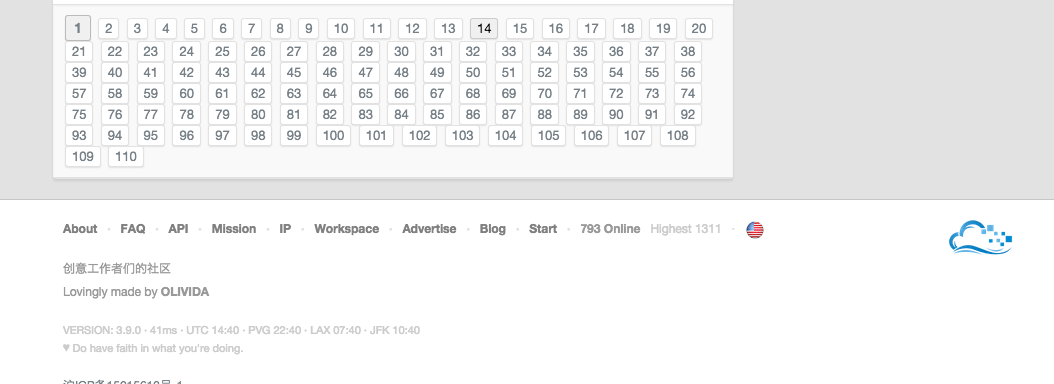The image size is (1054, 384).
Task: Select page 17
Action: [592, 29]
